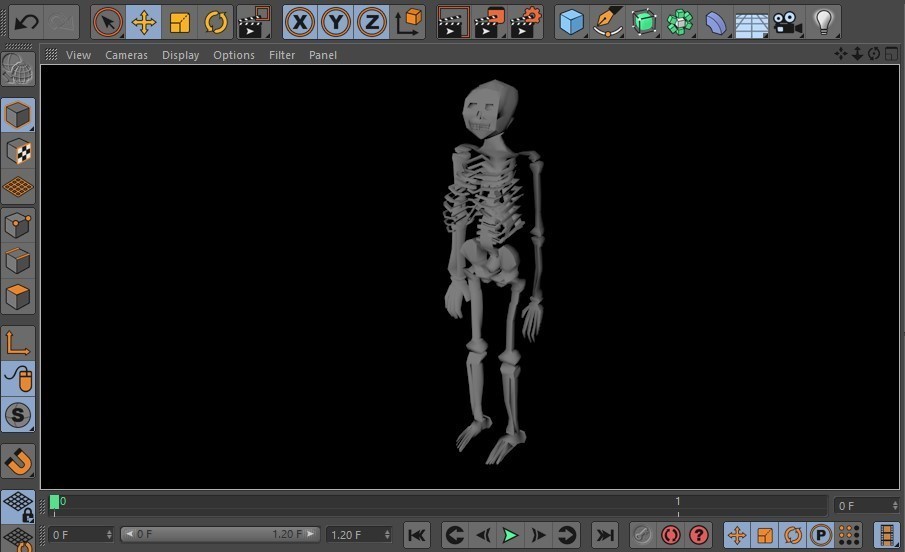Toggle the Z axis lock
This screenshot has width=905, height=552.
[x=372, y=22]
